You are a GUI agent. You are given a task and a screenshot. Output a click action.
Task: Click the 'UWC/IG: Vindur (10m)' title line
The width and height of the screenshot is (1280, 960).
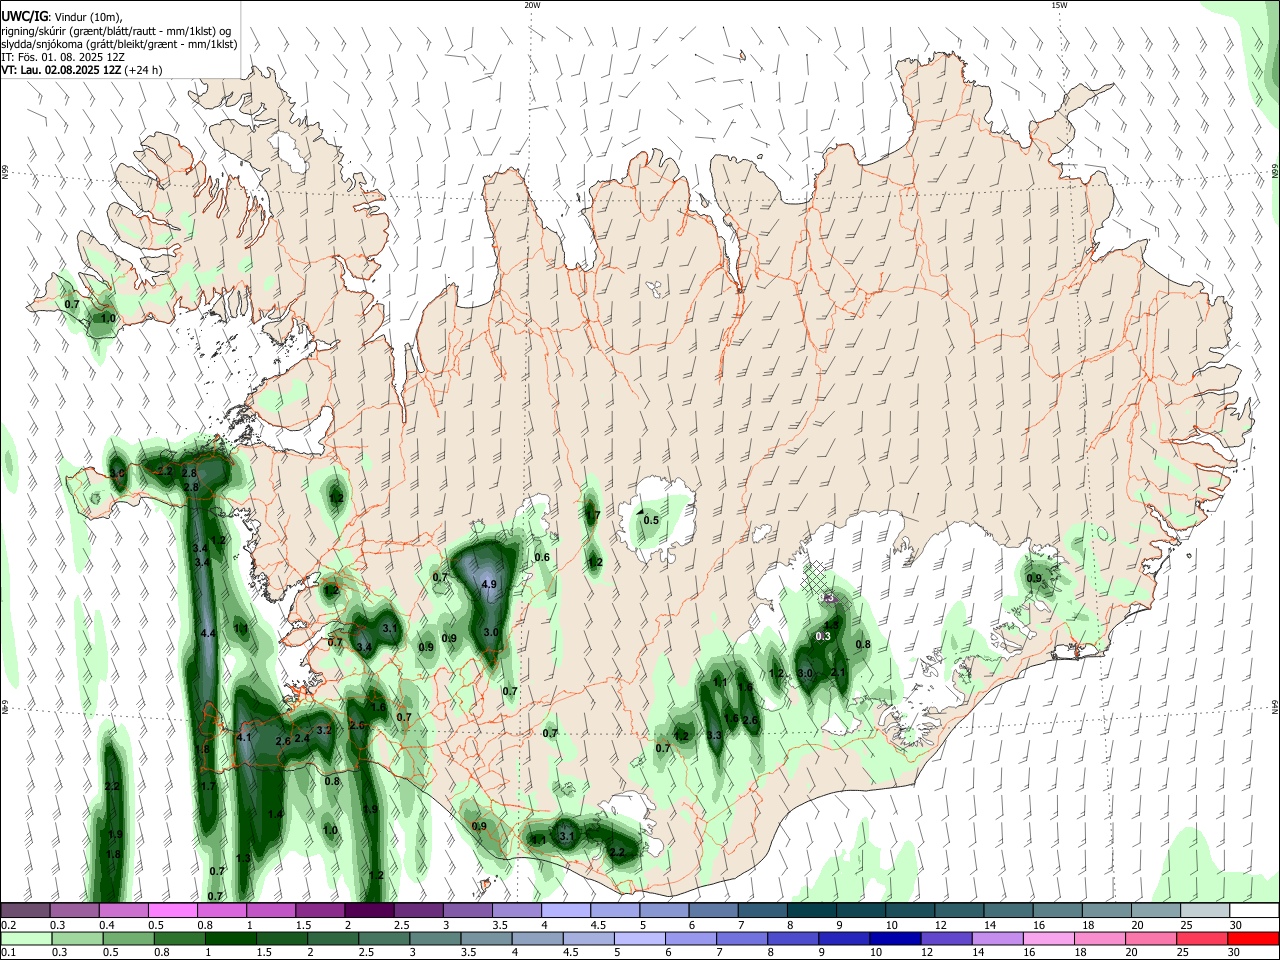[61, 17]
